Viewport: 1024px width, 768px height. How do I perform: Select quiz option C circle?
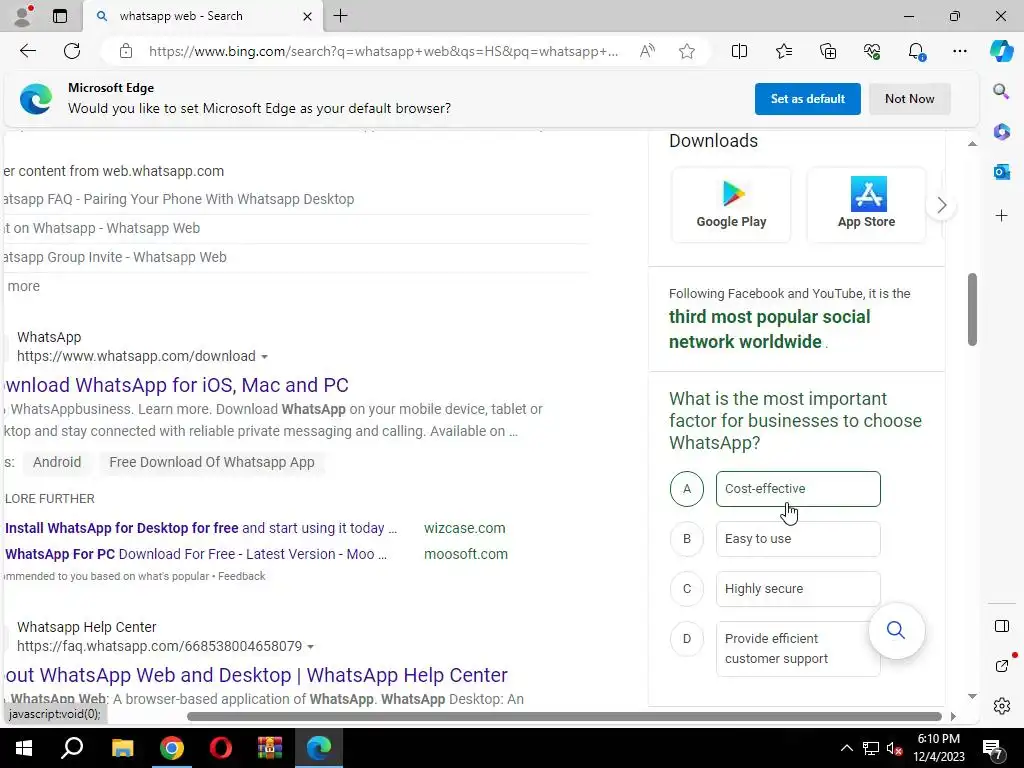[x=686, y=588]
